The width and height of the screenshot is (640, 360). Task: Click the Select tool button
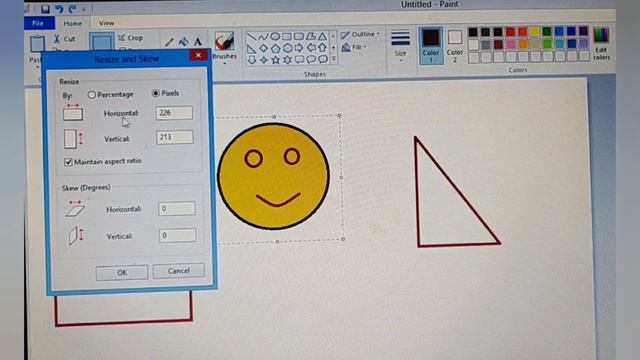coord(101,42)
